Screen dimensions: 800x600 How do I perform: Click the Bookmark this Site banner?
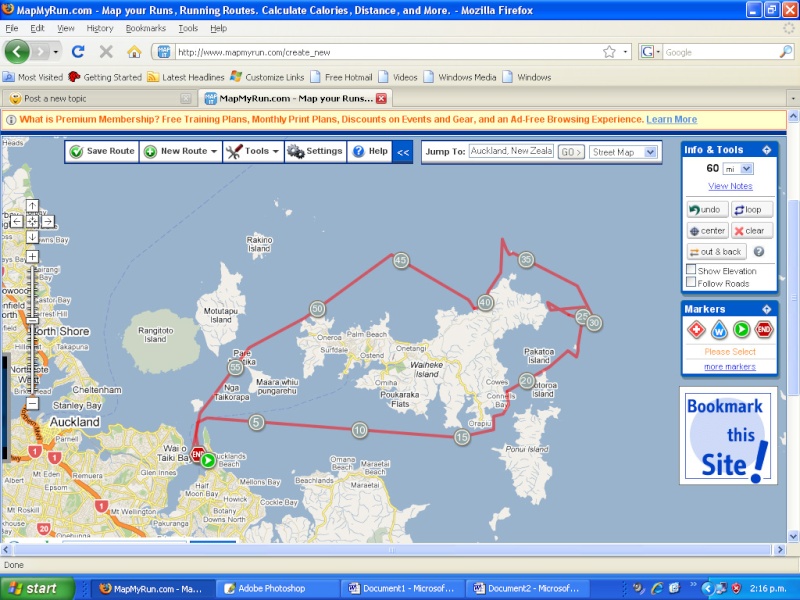click(729, 436)
